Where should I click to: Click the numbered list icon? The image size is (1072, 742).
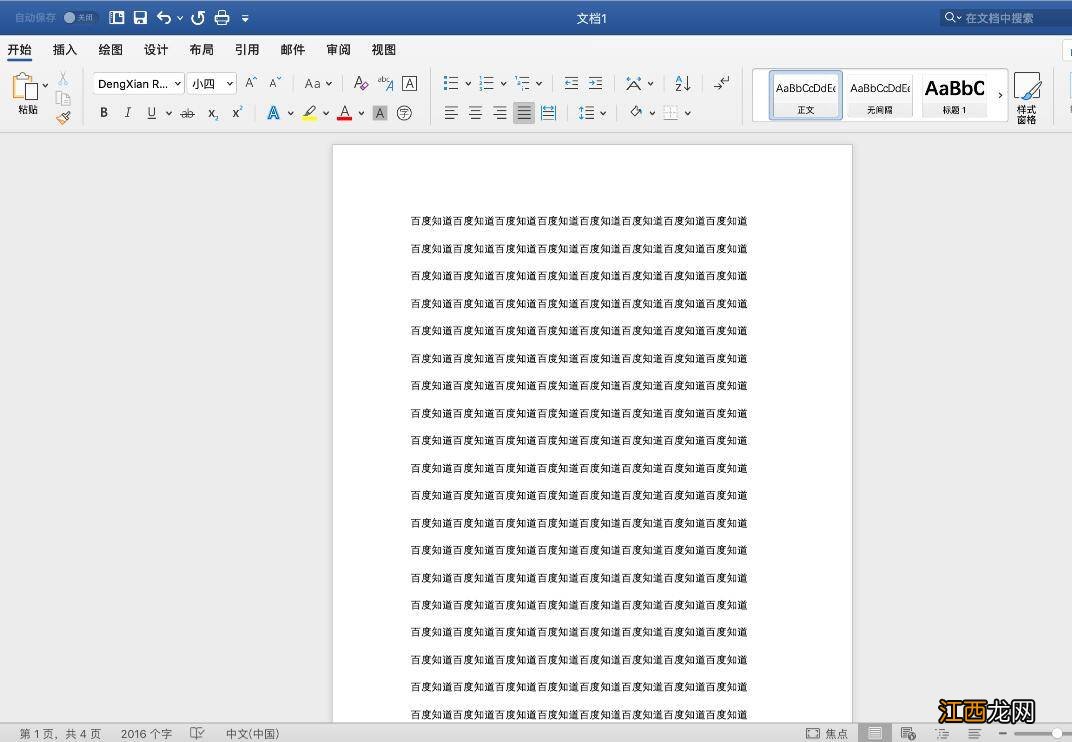[x=486, y=83]
